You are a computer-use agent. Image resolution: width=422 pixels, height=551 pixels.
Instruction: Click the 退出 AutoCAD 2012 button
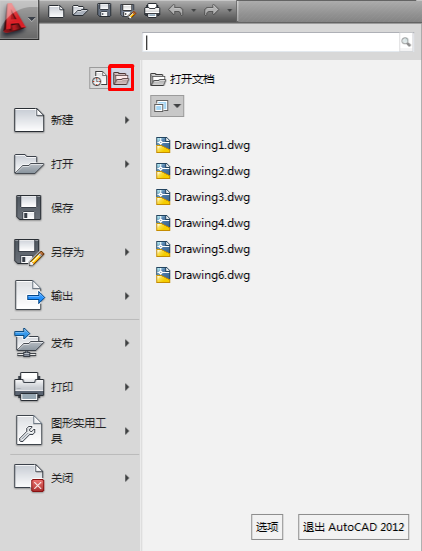[x=353, y=527]
